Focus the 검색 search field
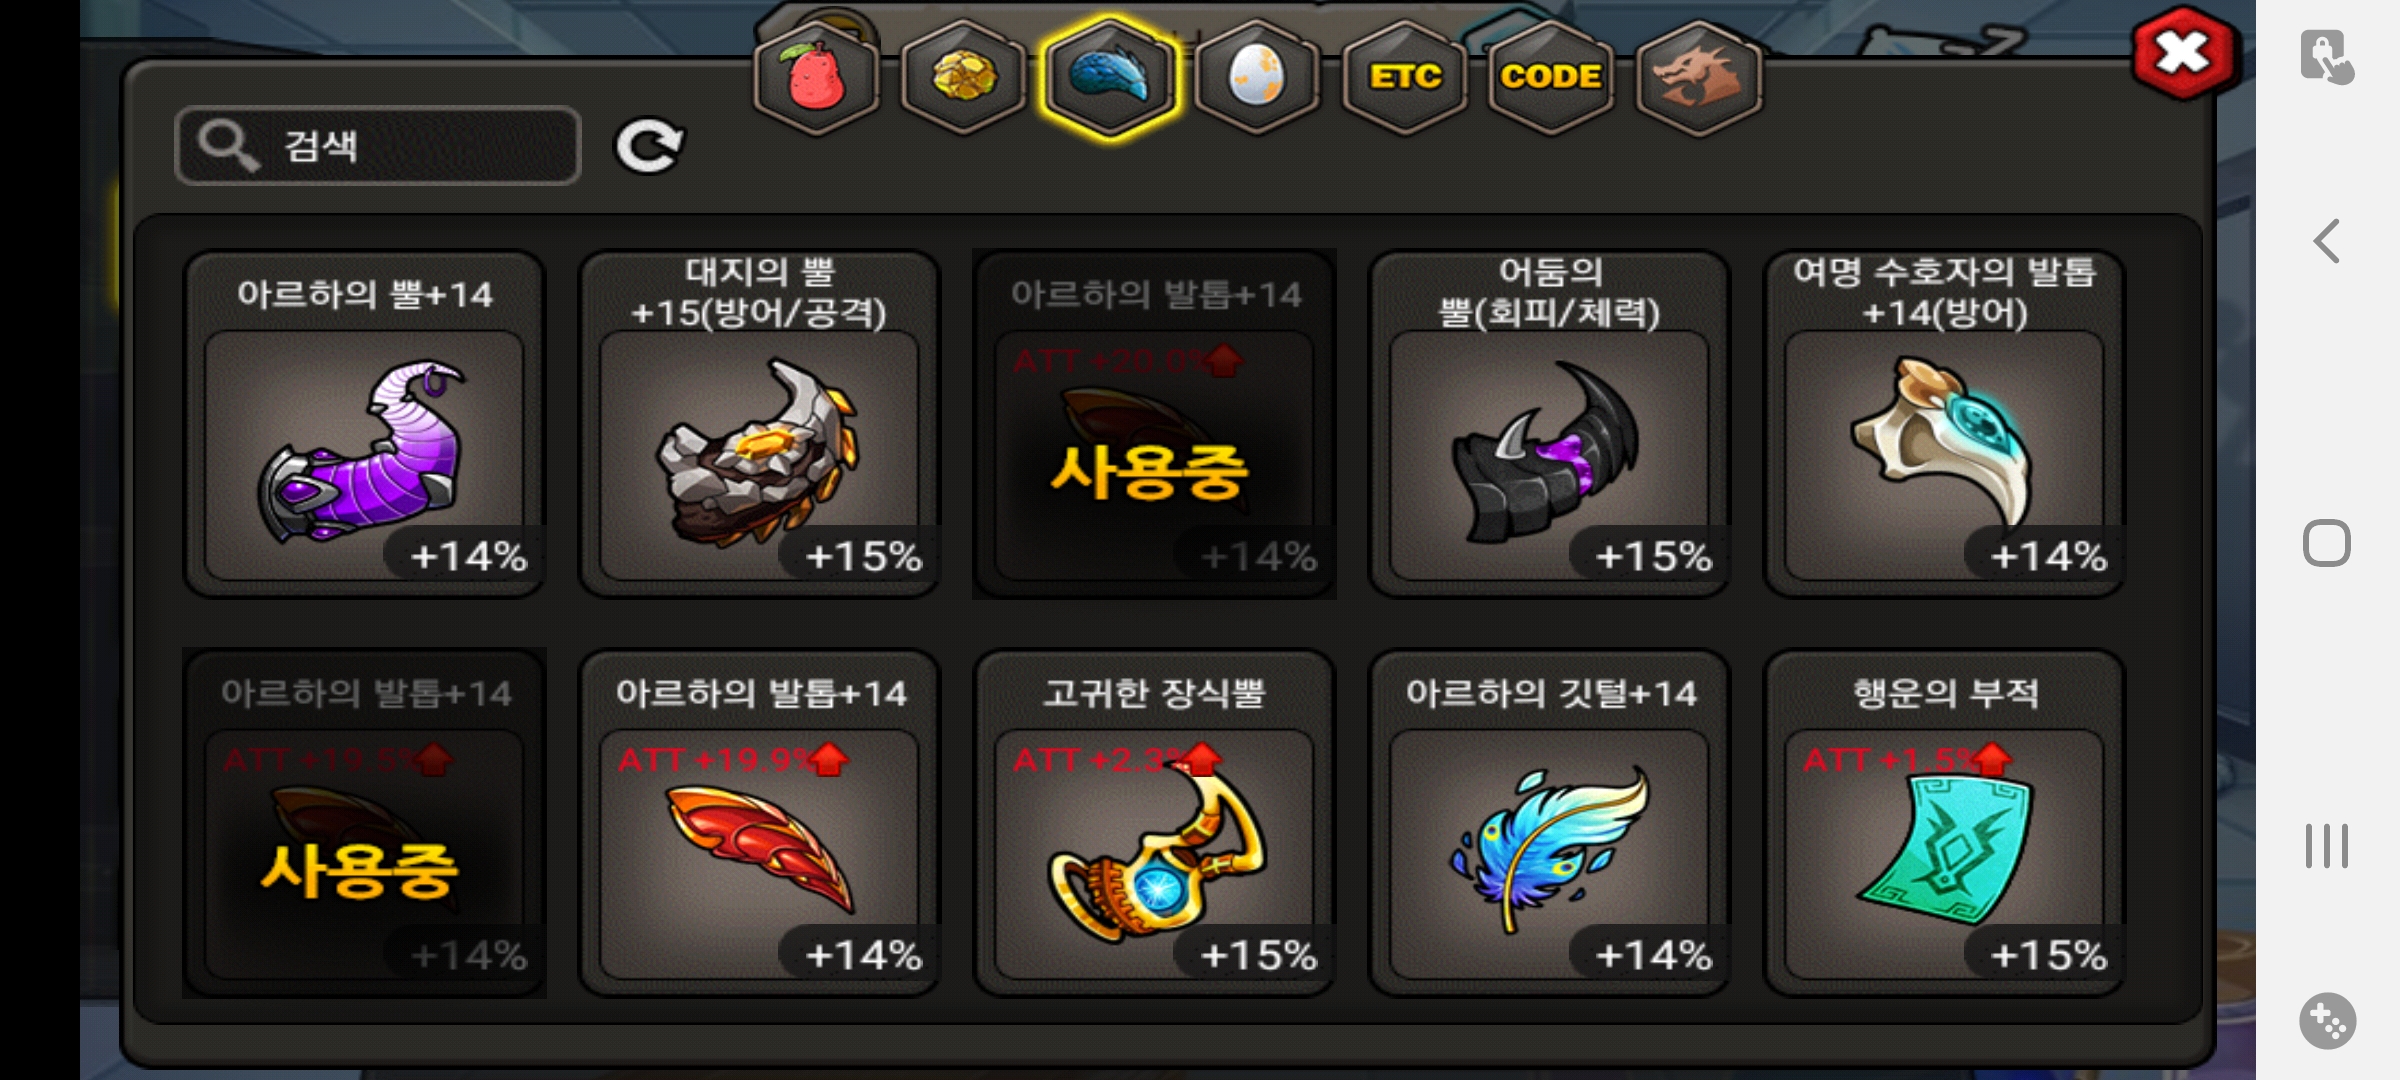This screenshot has width=2400, height=1080. [378, 146]
